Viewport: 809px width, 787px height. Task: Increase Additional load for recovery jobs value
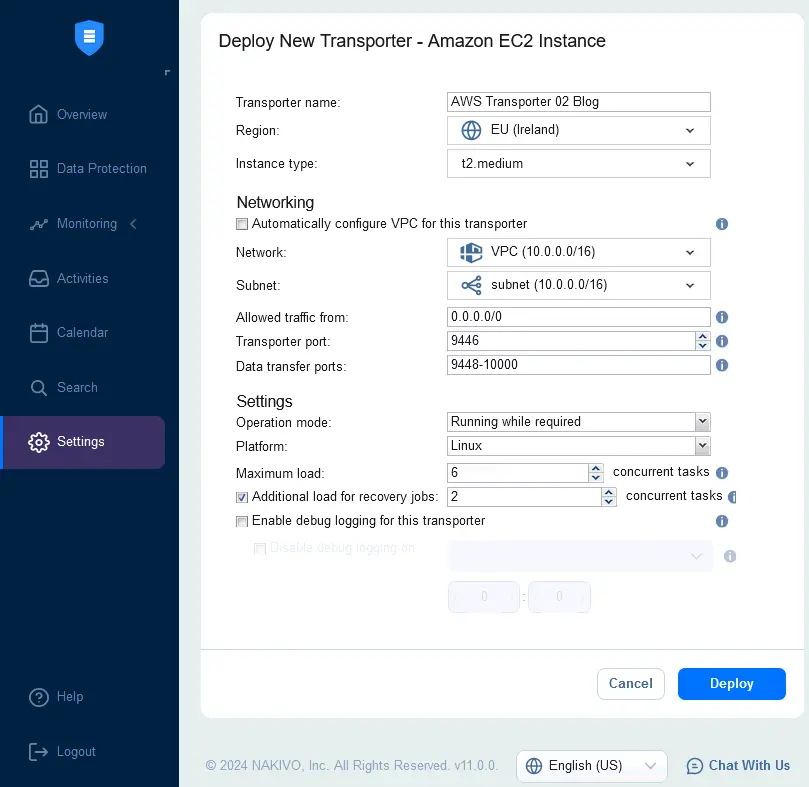point(609,492)
